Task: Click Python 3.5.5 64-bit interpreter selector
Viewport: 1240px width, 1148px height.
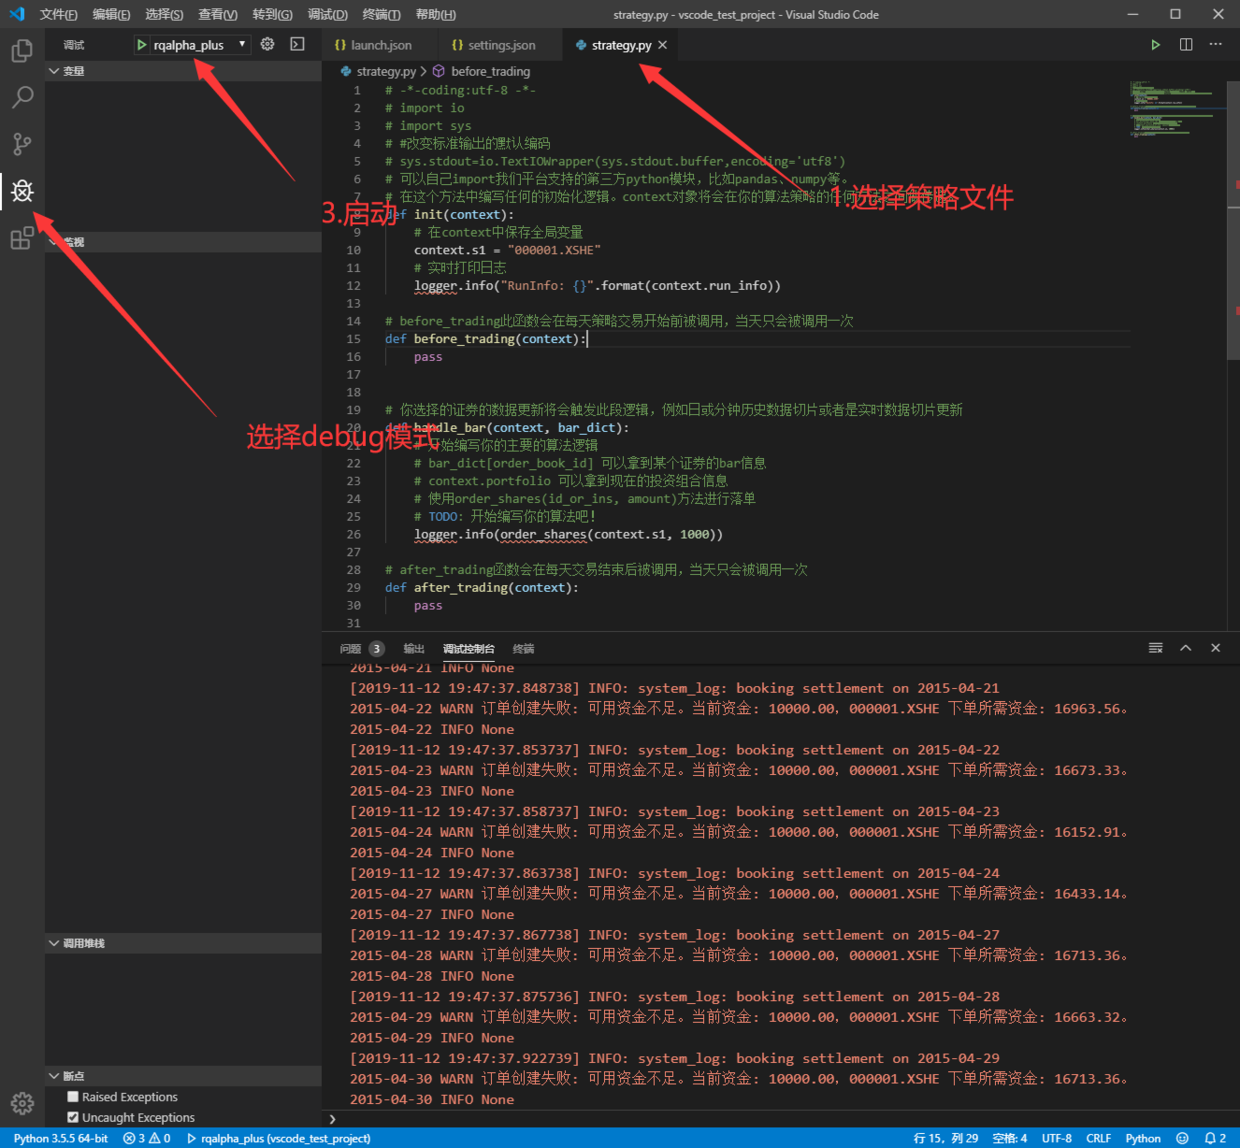Action: tap(61, 1138)
